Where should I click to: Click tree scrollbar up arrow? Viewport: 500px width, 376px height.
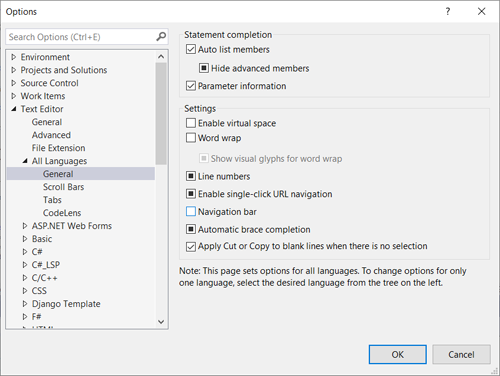click(161, 57)
